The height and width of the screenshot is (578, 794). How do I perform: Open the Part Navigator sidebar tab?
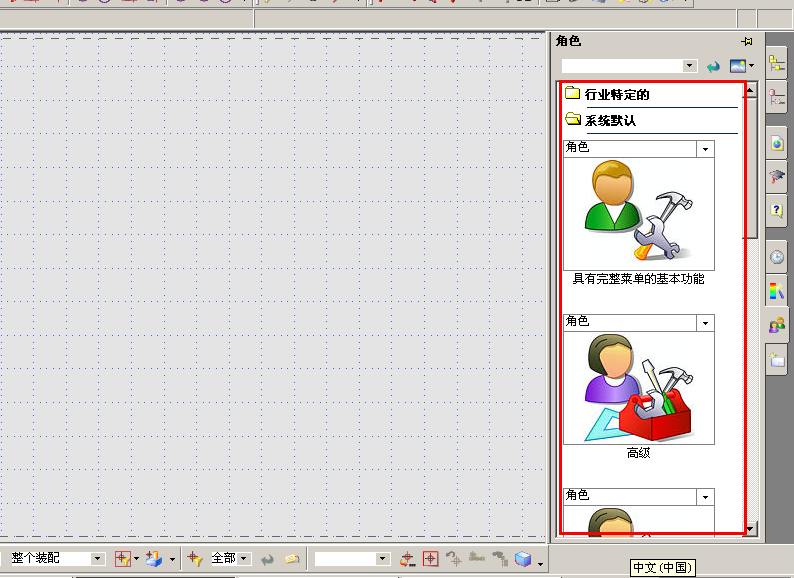click(777, 96)
